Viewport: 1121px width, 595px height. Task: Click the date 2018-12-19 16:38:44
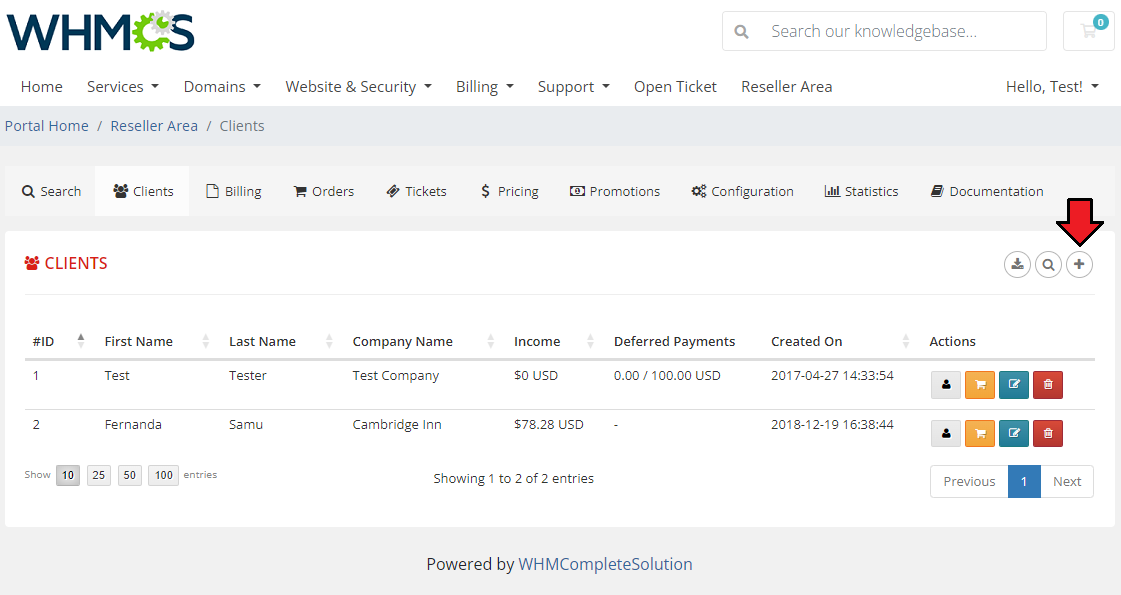tap(832, 424)
